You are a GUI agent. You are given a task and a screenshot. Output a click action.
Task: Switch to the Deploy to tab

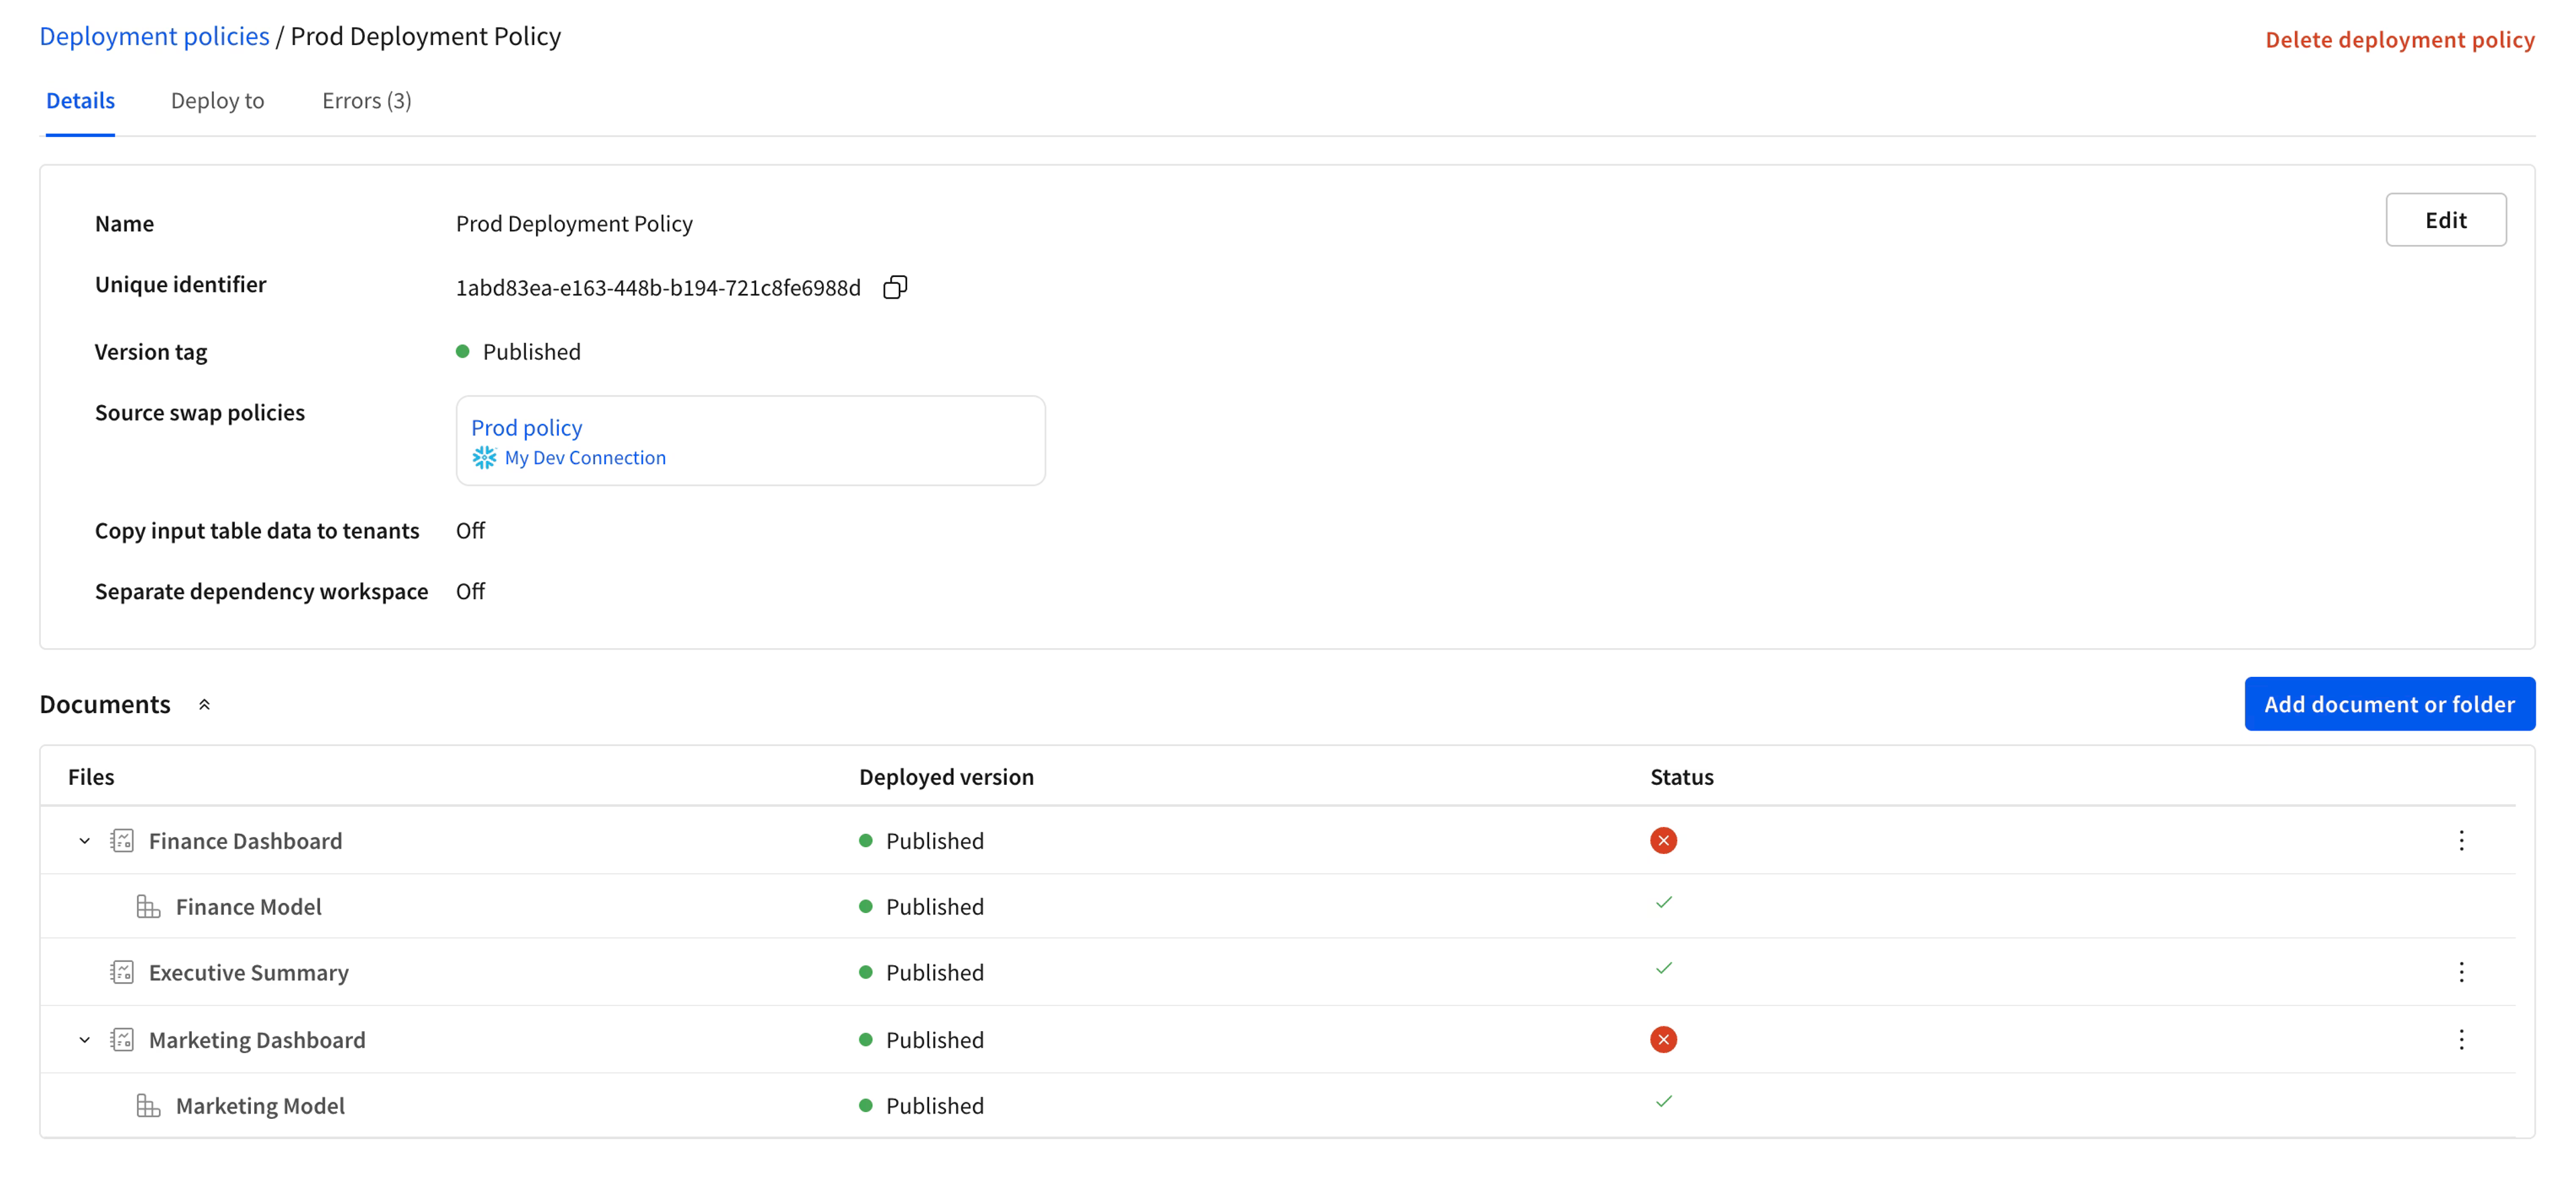pyautogui.click(x=217, y=101)
